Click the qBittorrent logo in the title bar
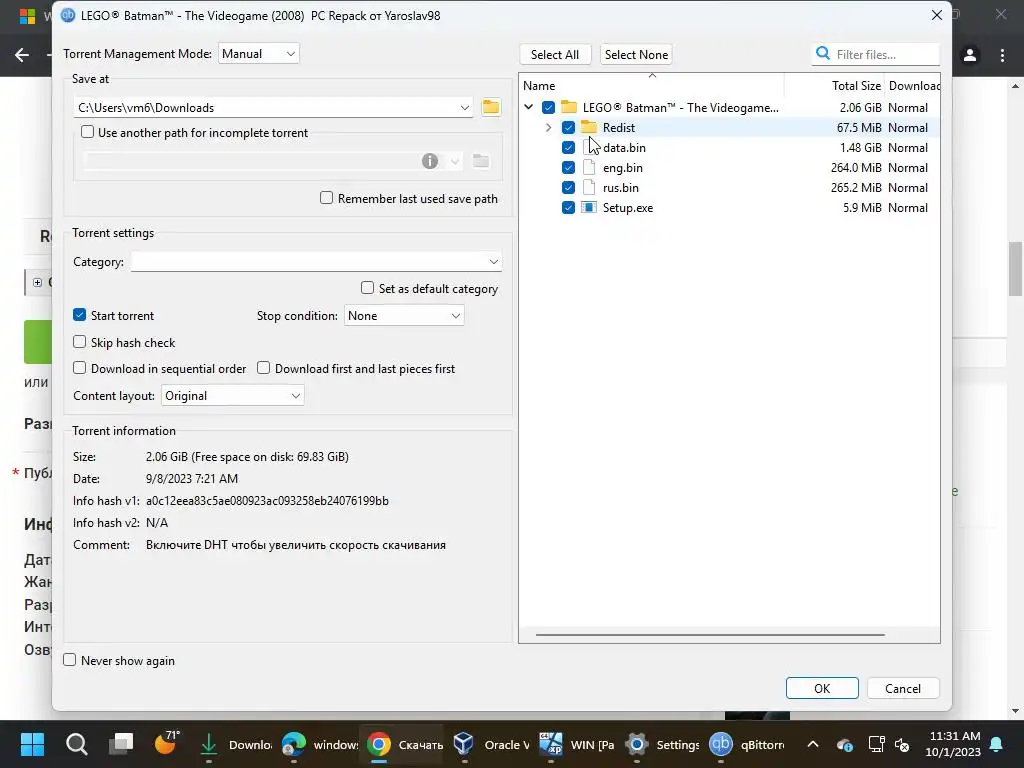The width and height of the screenshot is (1024, 768). 68,15
